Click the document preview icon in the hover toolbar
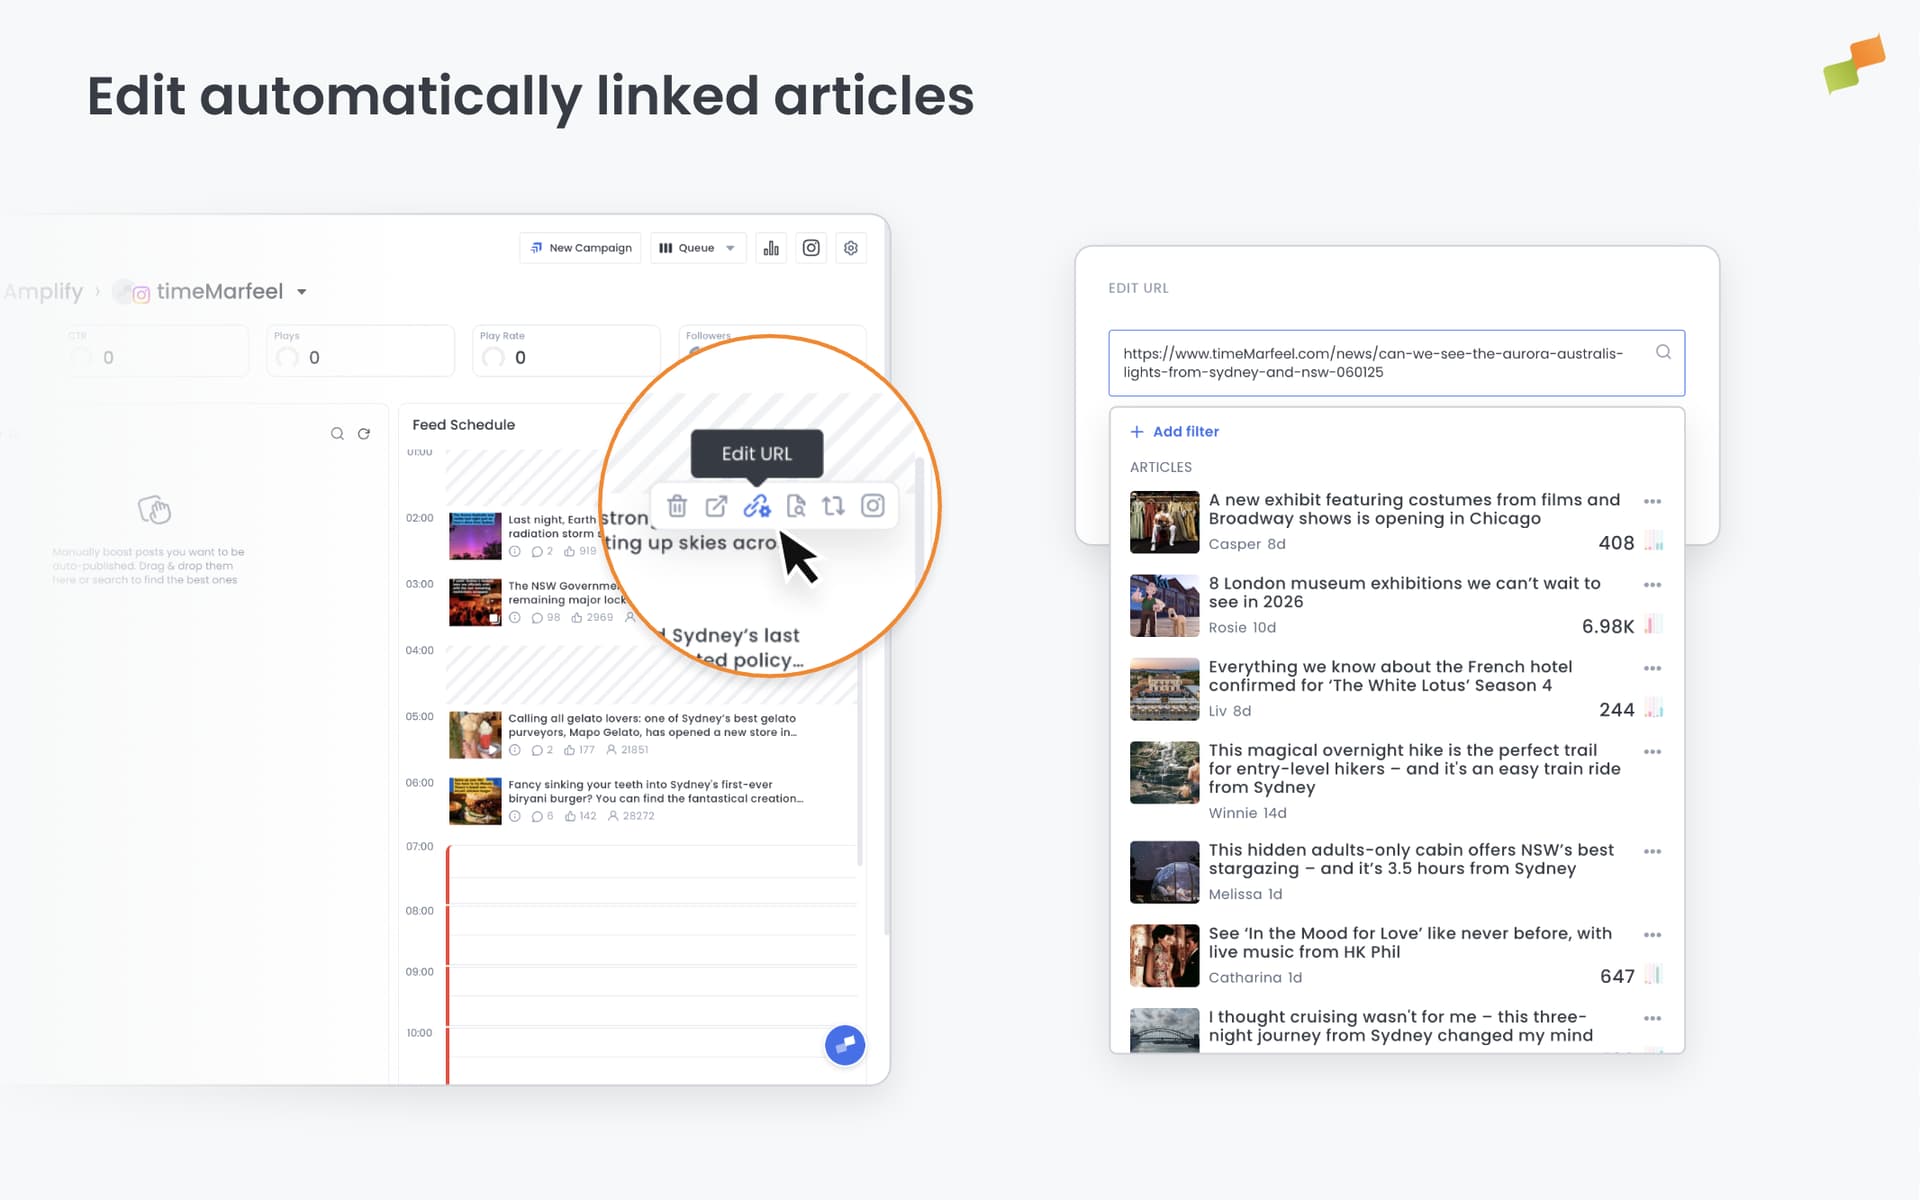Viewport: 1920px width, 1200px height. click(x=796, y=506)
